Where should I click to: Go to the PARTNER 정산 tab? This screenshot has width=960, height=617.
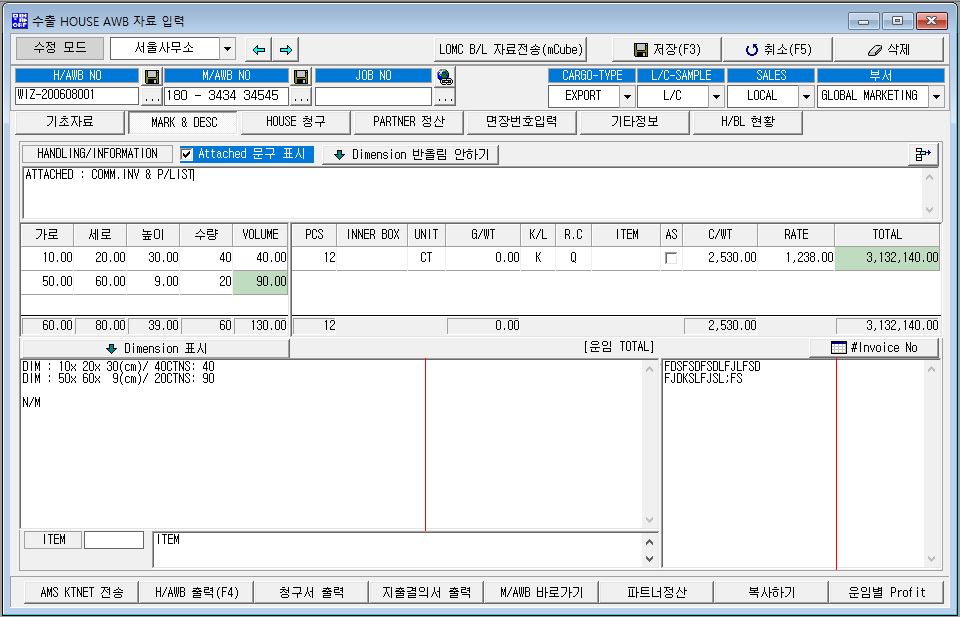(408, 122)
